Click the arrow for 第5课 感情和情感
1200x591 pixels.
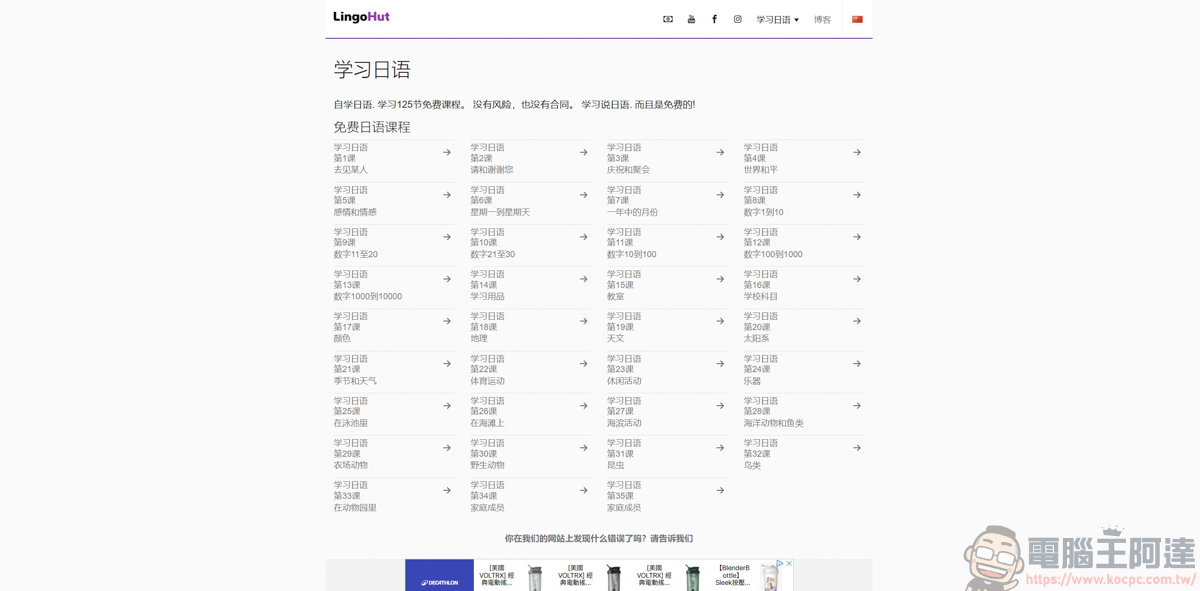447,195
